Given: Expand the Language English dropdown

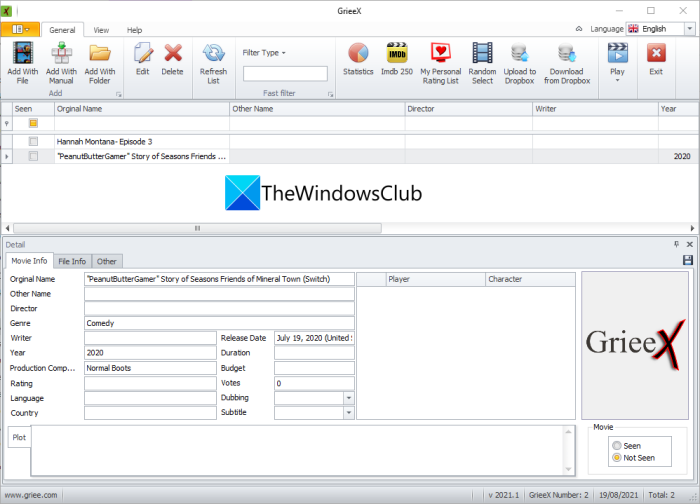Looking at the screenshot, I should (690, 29).
